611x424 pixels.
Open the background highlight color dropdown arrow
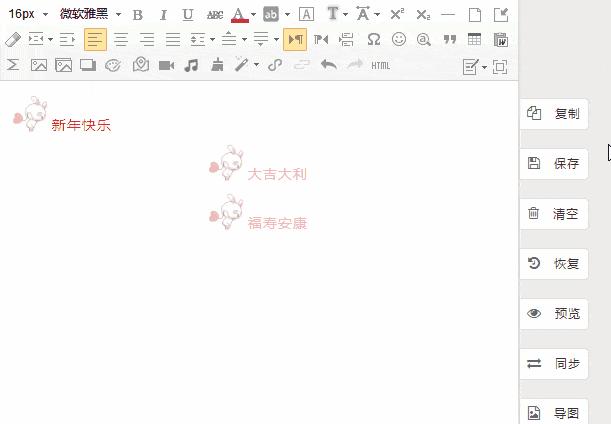[288, 15]
